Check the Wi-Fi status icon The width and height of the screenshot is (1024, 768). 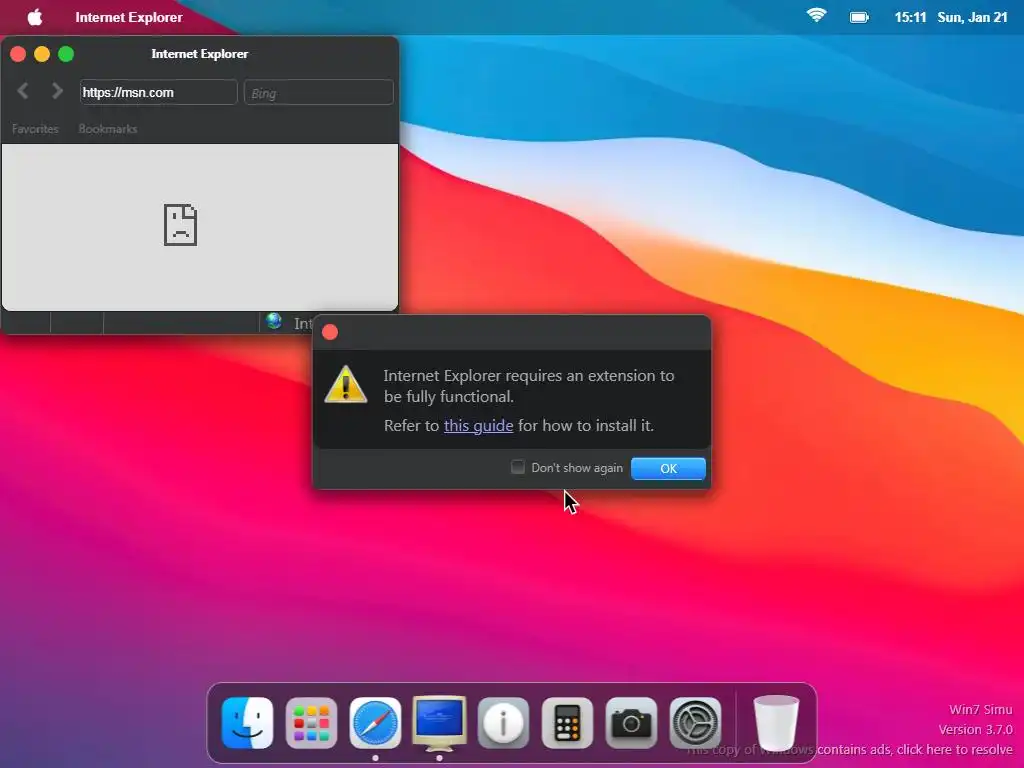[816, 15]
